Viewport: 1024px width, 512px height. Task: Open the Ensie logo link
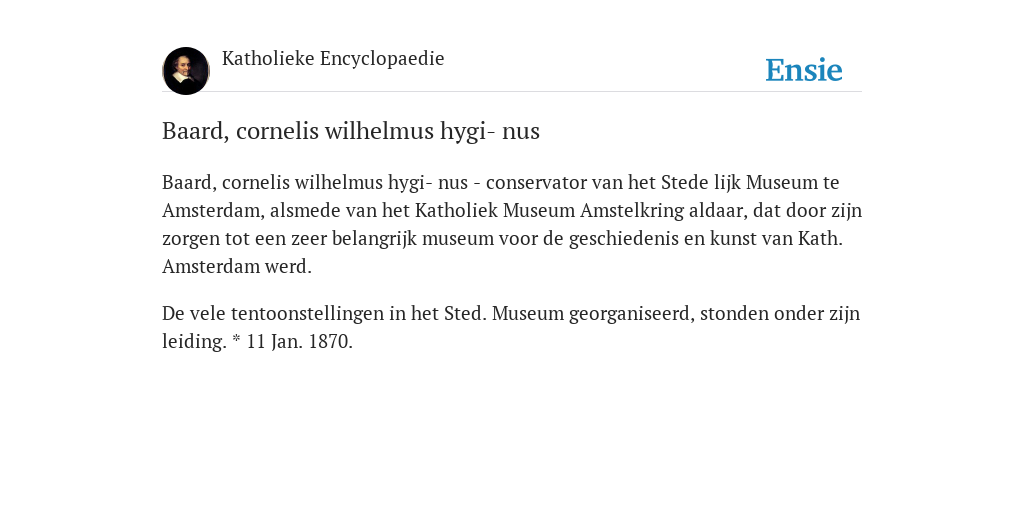pos(803,70)
